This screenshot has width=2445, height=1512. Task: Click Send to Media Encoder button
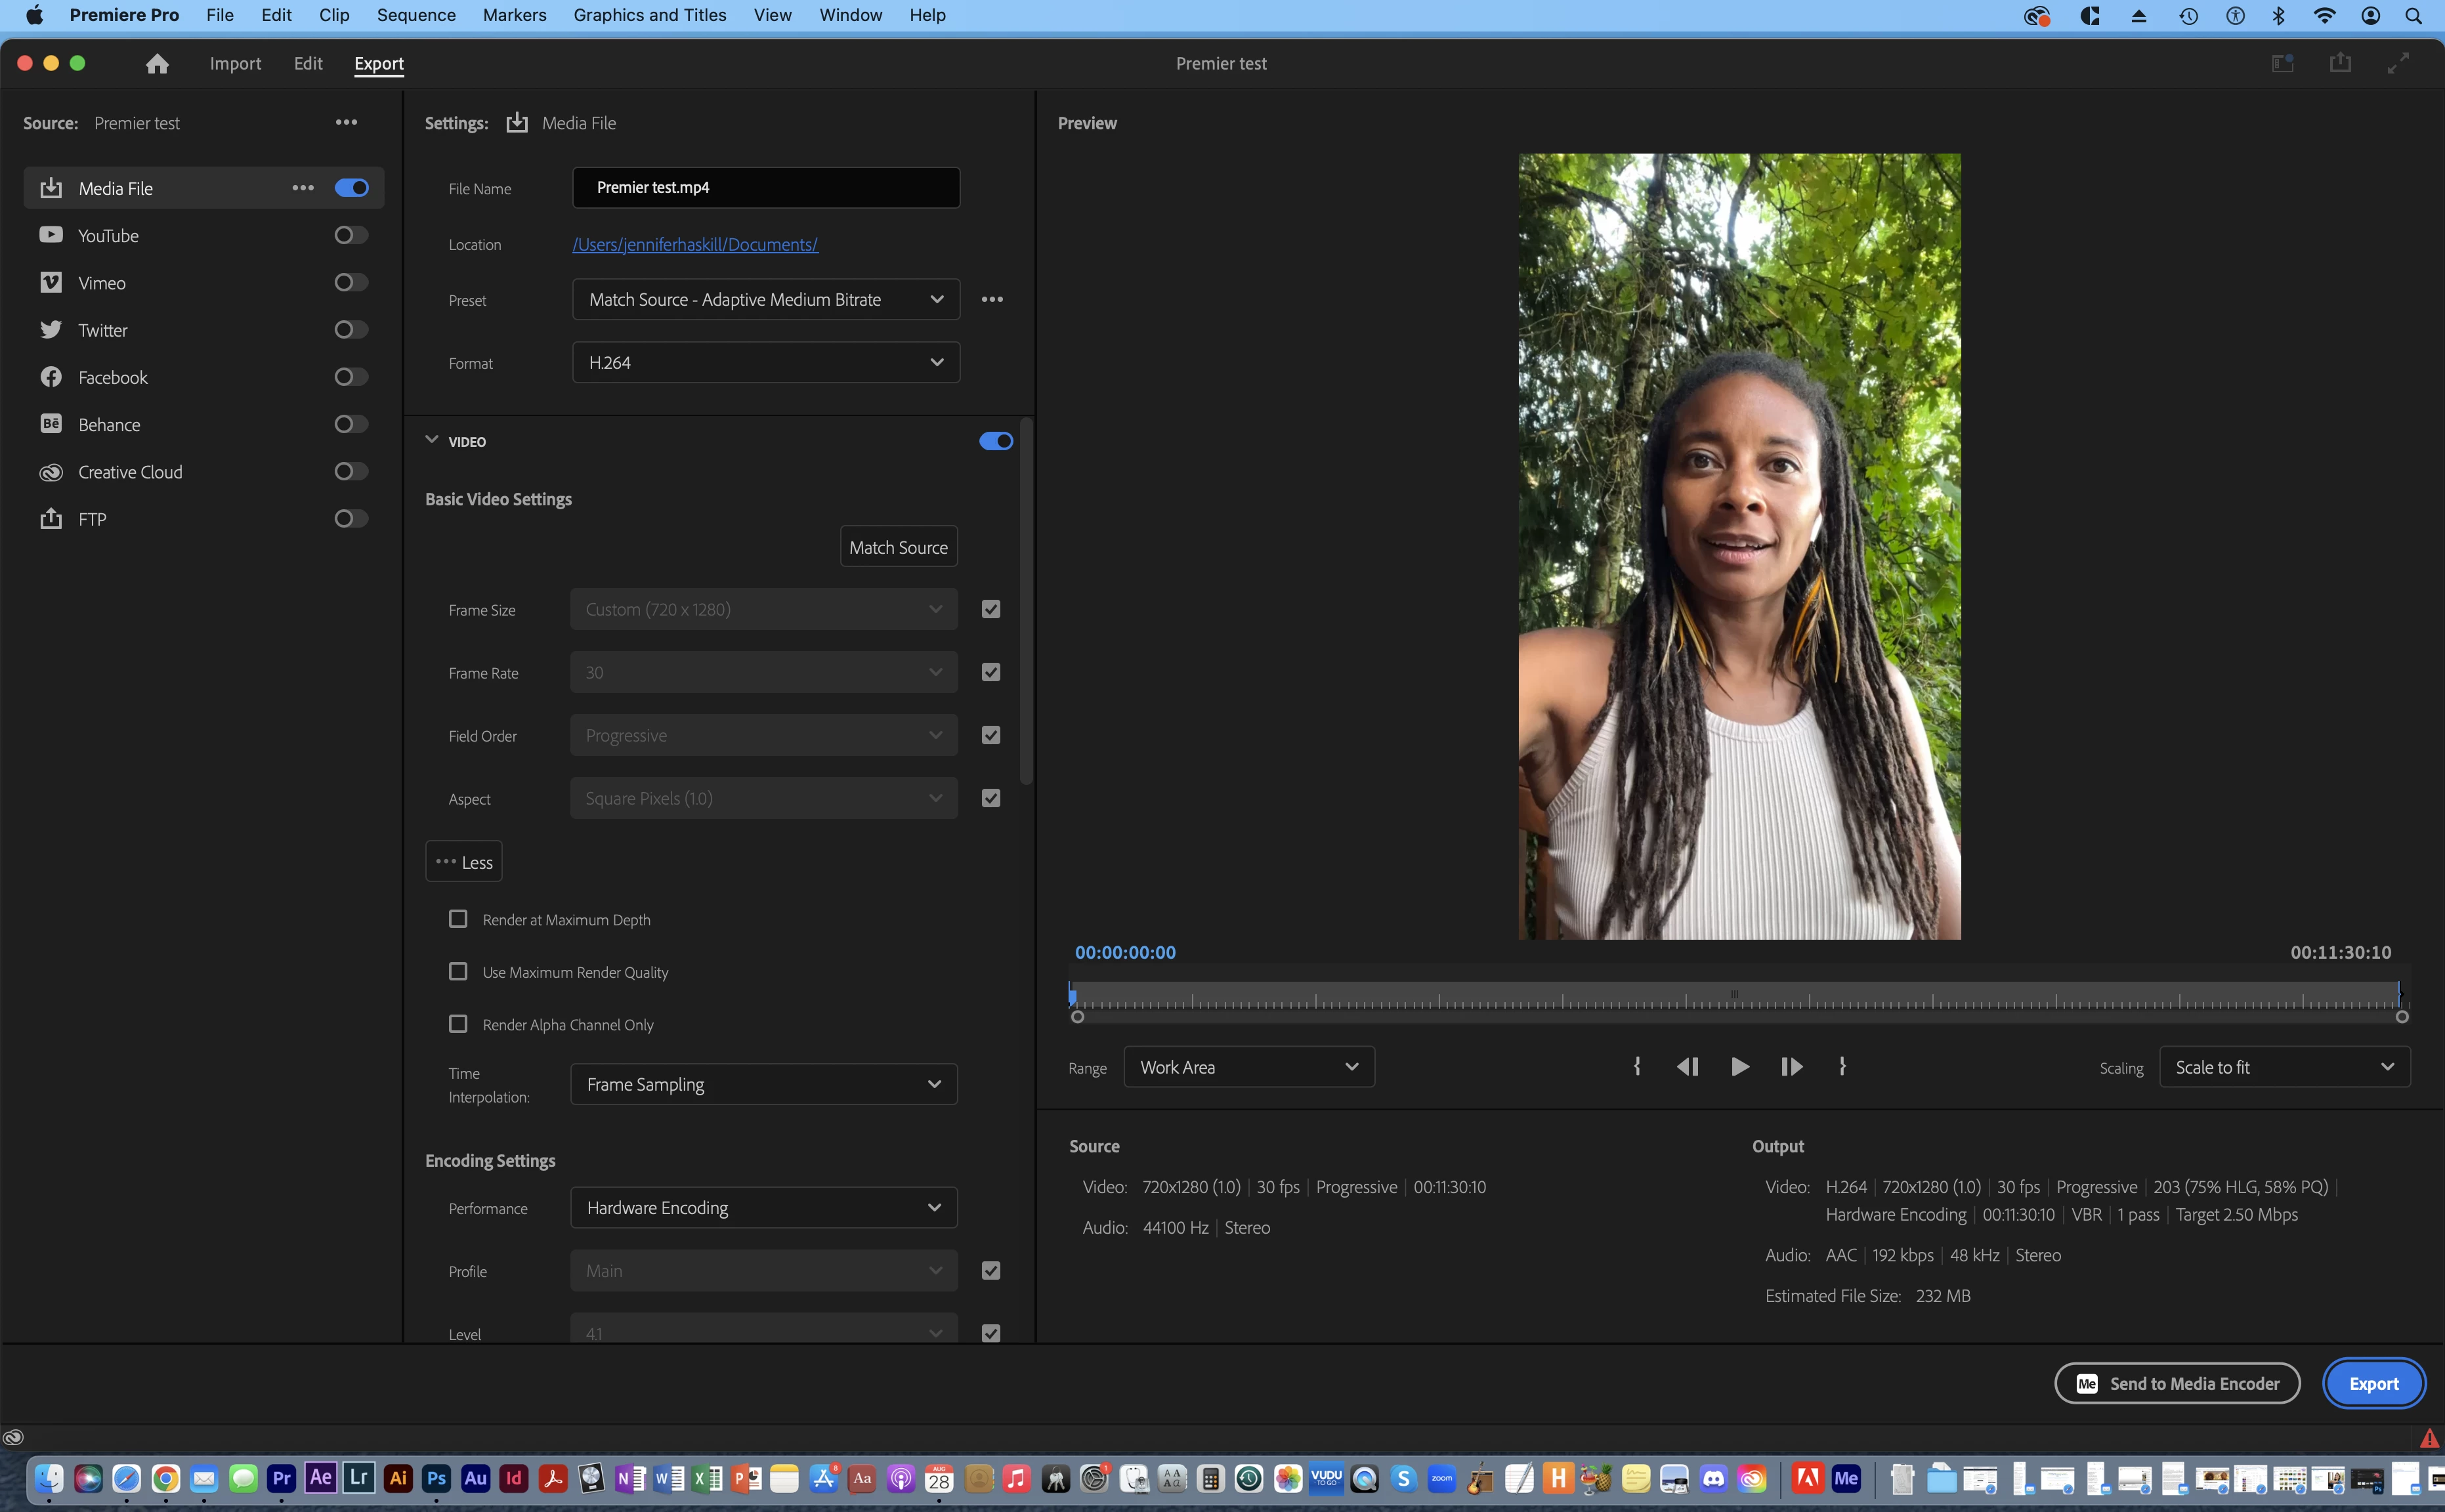click(2176, 1384)
